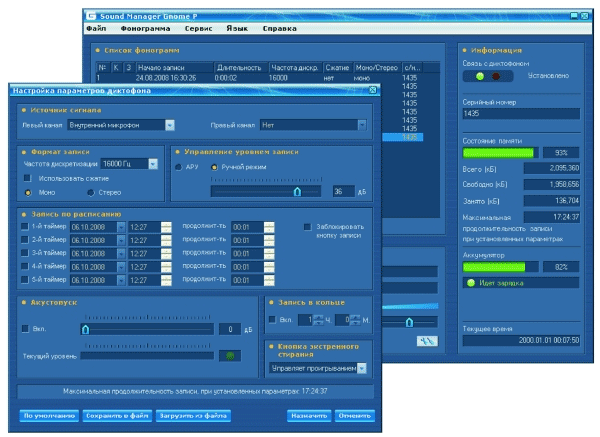The height and width of the screenshot is (437, 600).
Task: Open the Правый канал source dropdown
Action: coord(362,125)
